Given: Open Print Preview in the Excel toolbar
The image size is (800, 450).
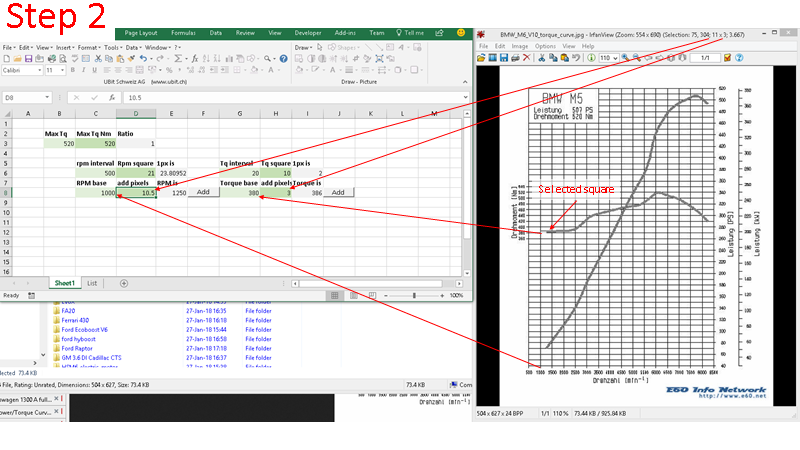Looking at the screenshot, I should click(x=63, y=59).
